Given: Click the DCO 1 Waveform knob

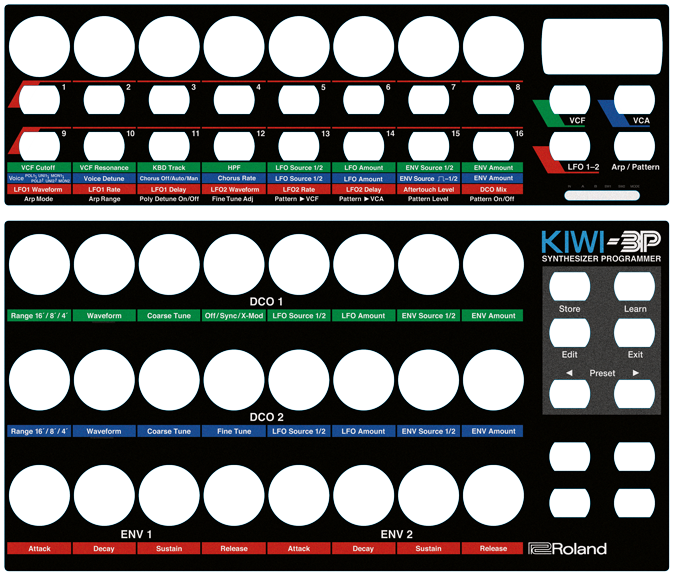Looking at the screenshot, I should click(104, 264).
